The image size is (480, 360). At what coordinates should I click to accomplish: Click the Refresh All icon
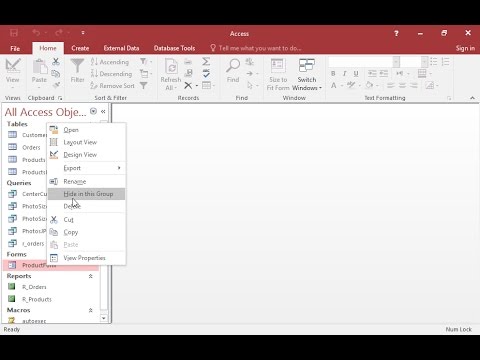[171, 66]
